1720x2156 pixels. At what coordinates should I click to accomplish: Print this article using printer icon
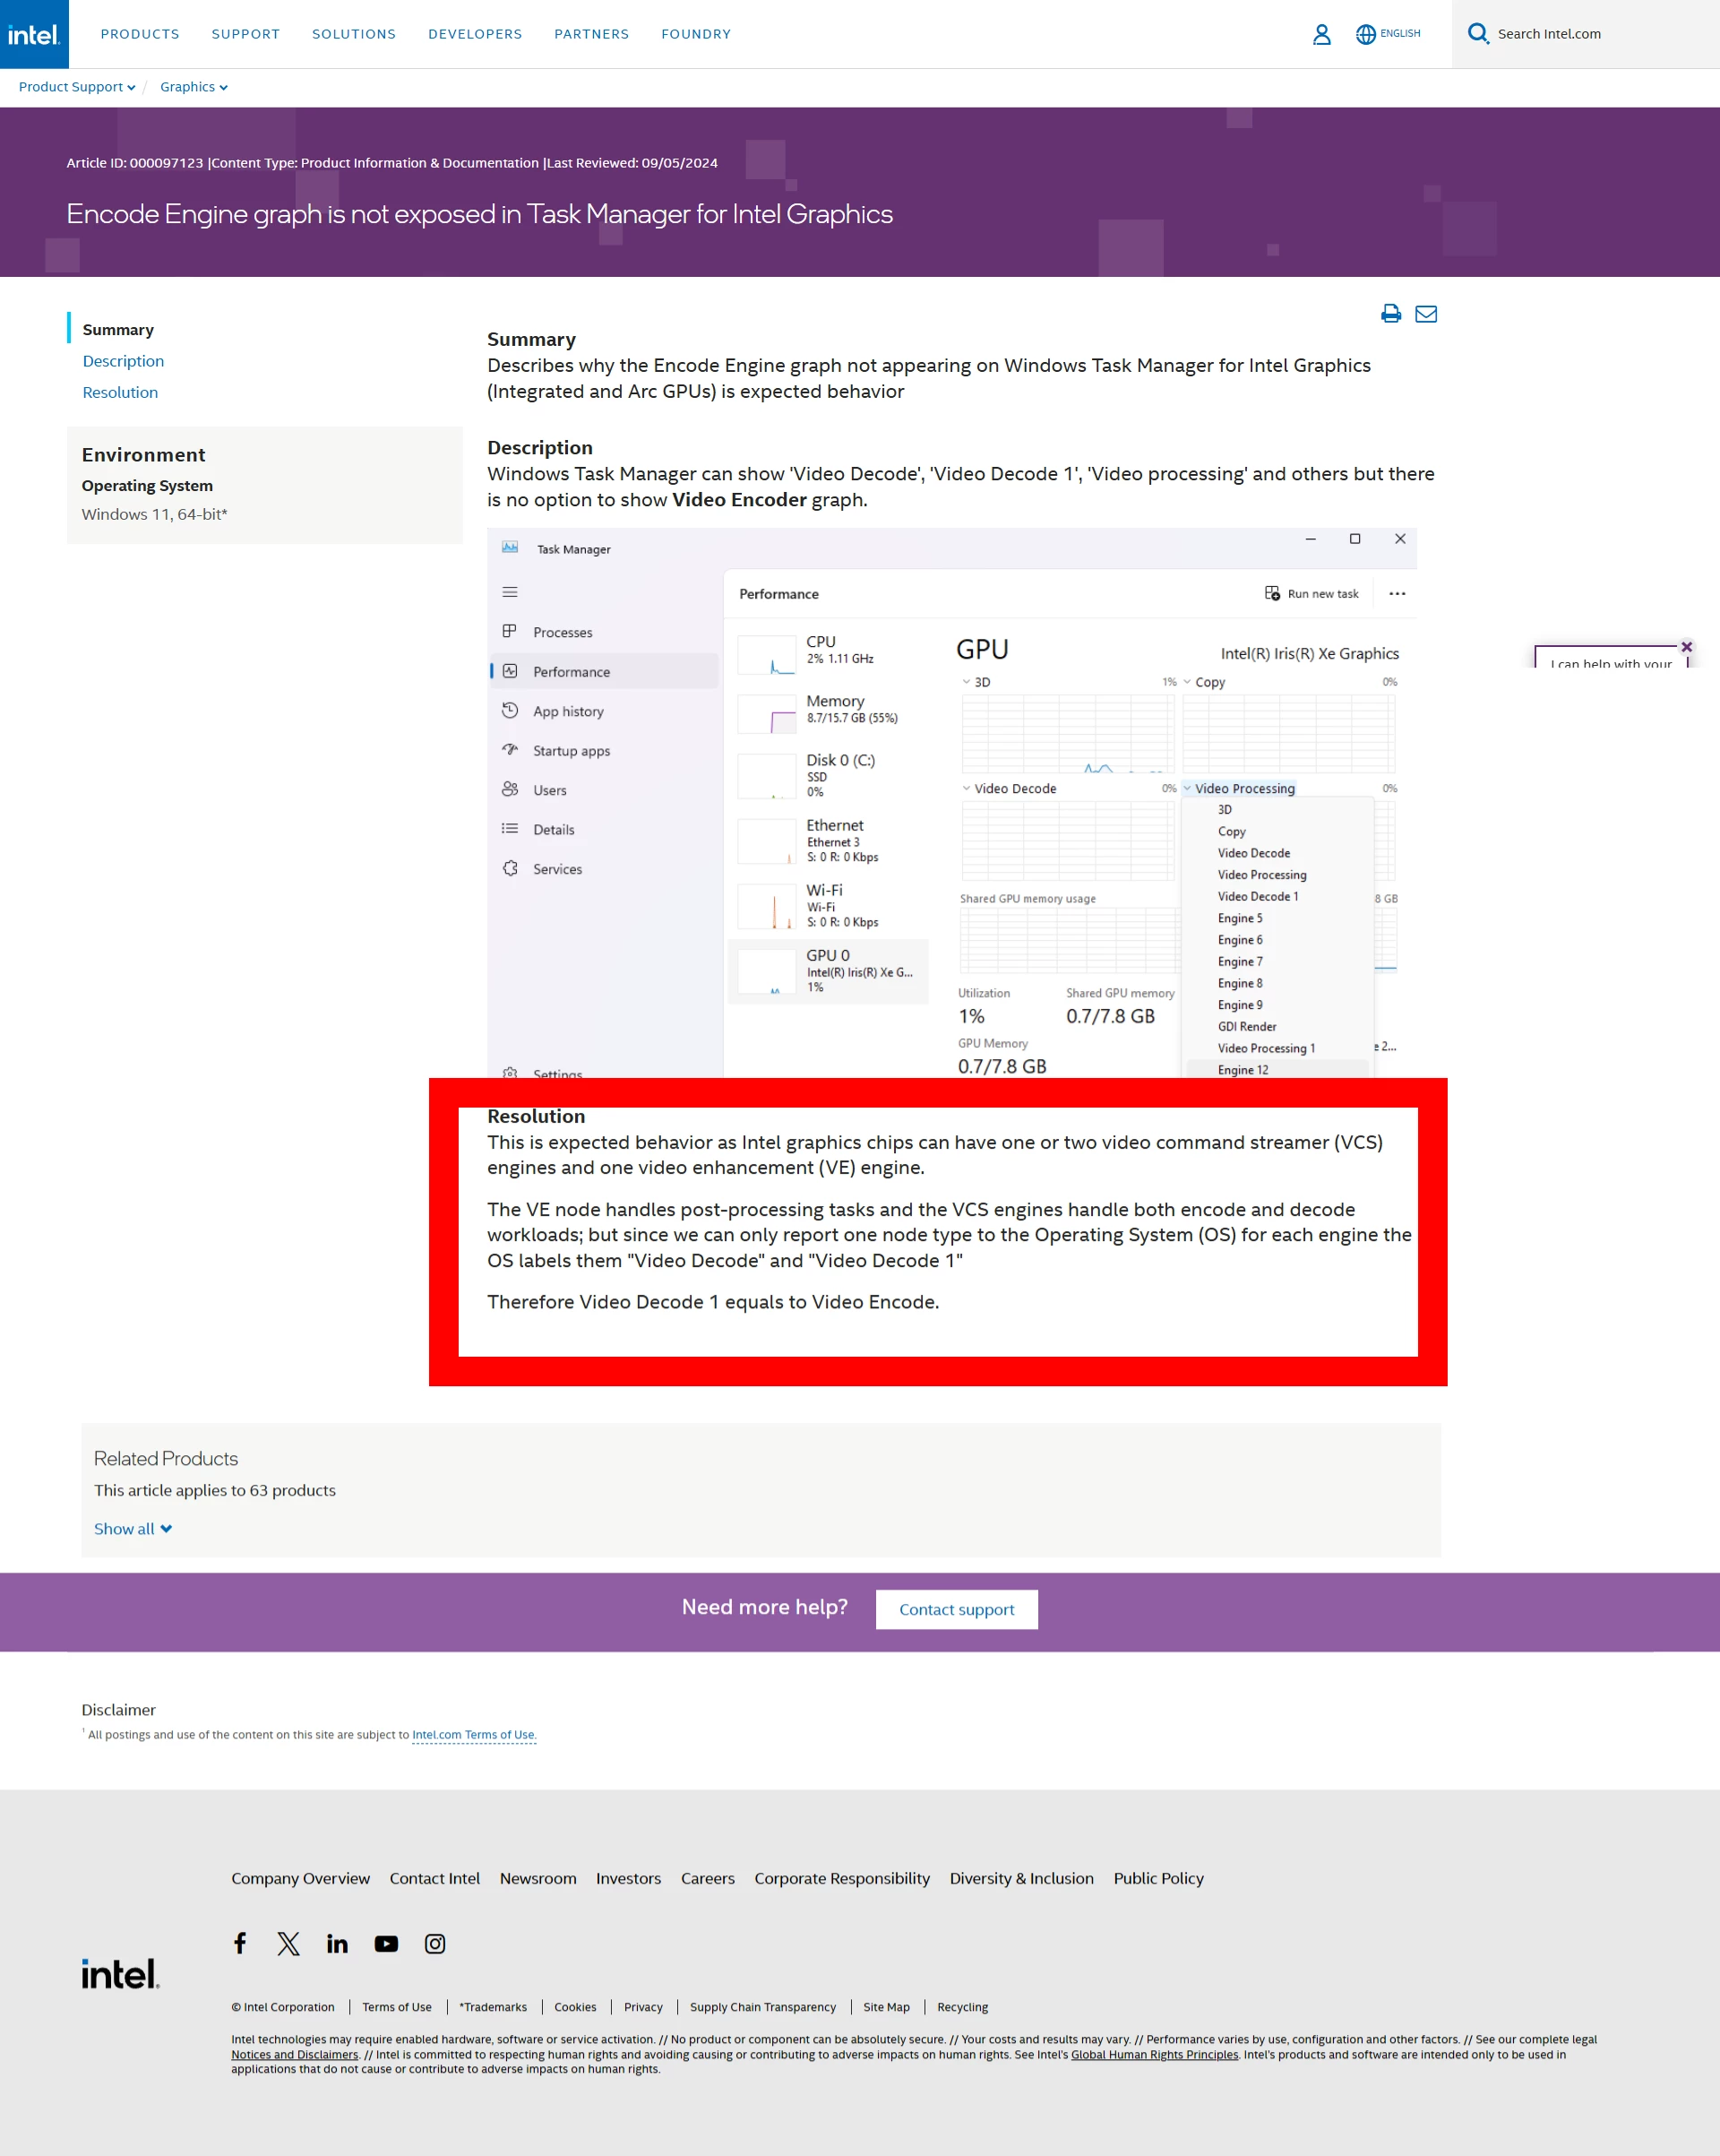click(1390, 314)
